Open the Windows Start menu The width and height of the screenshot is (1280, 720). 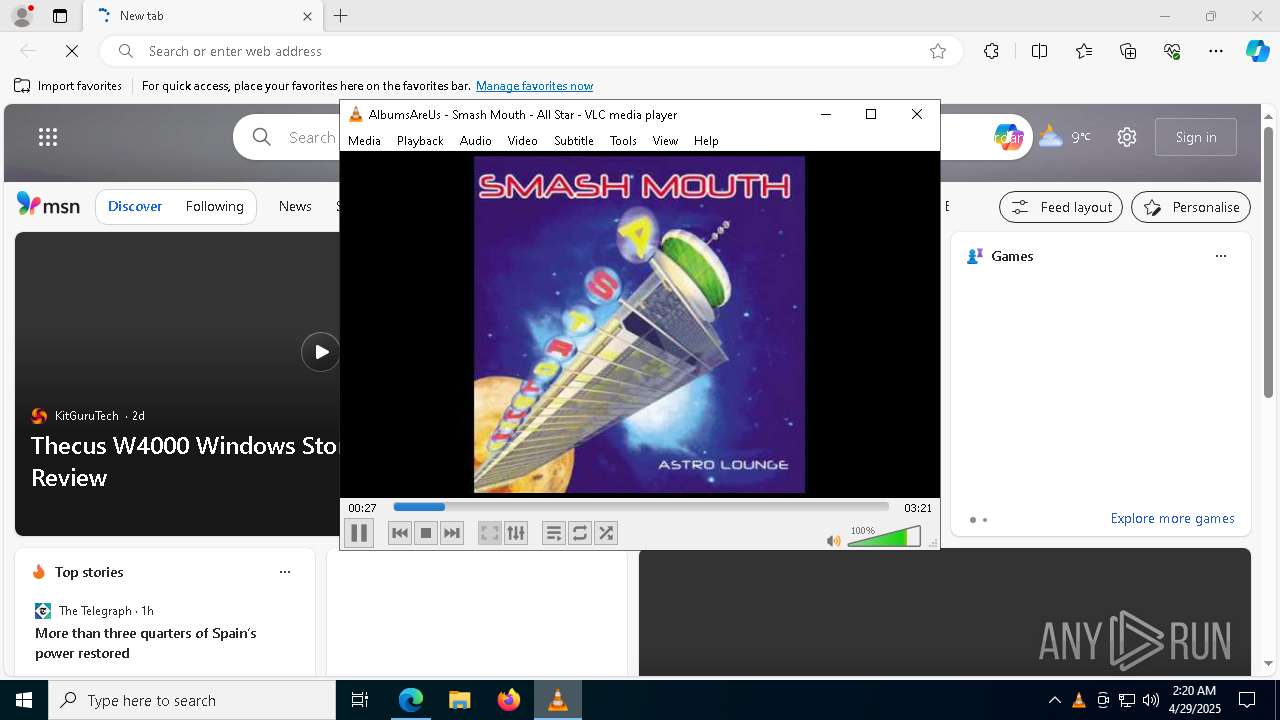(x=24, y=700)
